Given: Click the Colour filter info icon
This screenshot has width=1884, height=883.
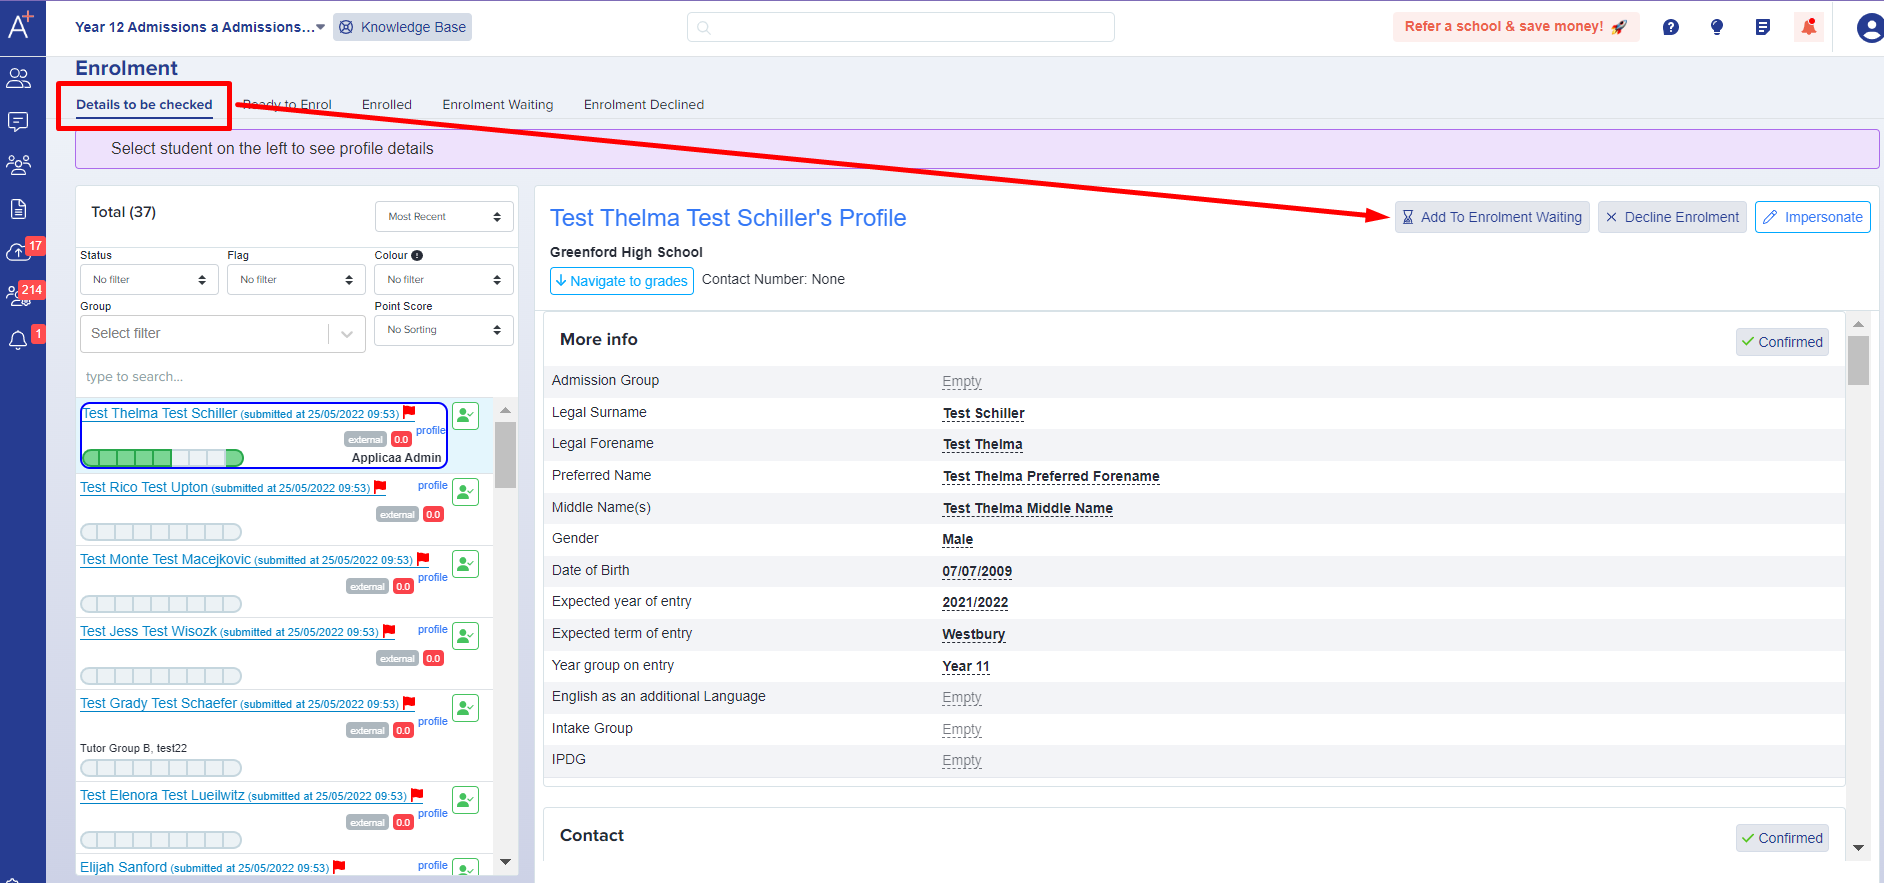Looking at the screenshot, I should pyautogui.click(x=417, y=255).
